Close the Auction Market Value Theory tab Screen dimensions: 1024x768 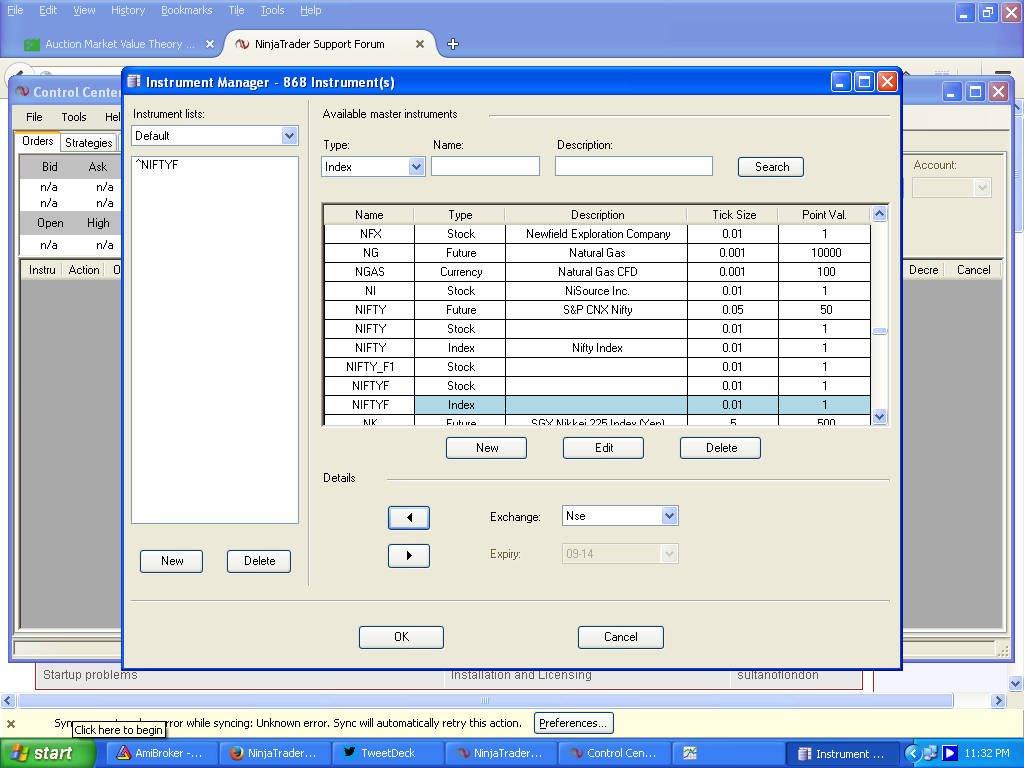click(x=210, y=44)
